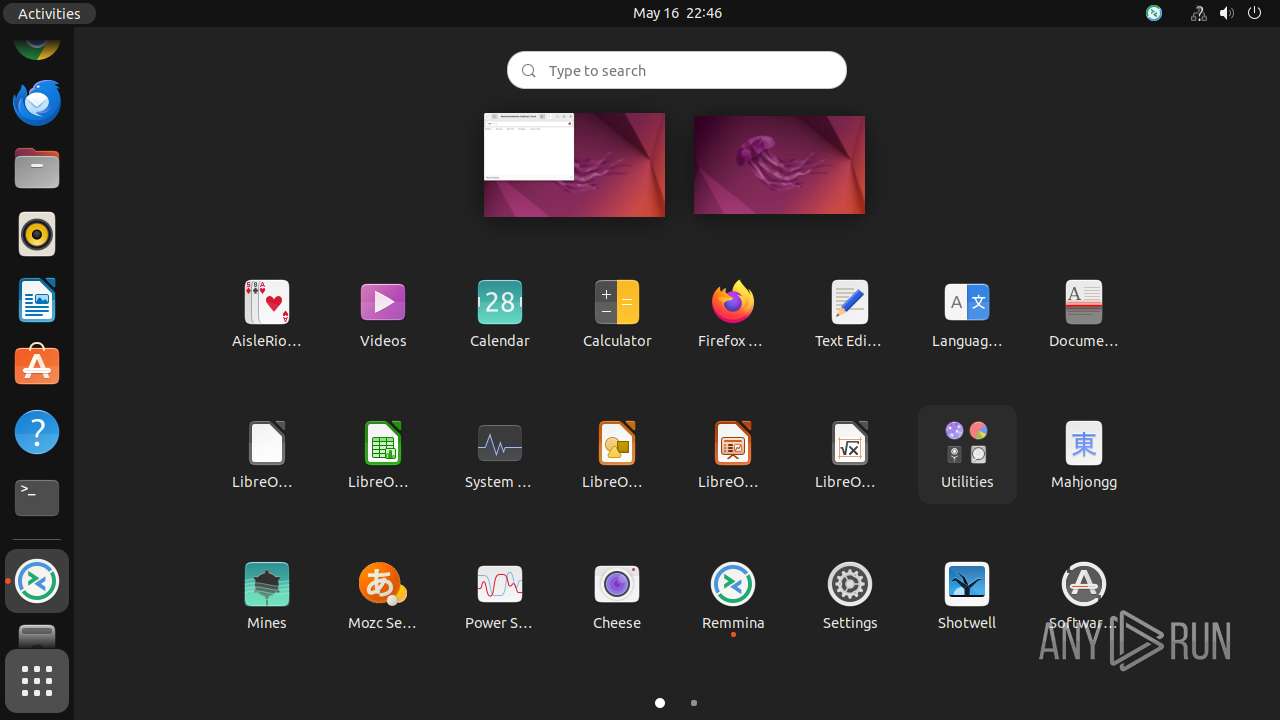
Task: Switch to the empty second workspace thumbnail
Action: (x=779, y=165)
